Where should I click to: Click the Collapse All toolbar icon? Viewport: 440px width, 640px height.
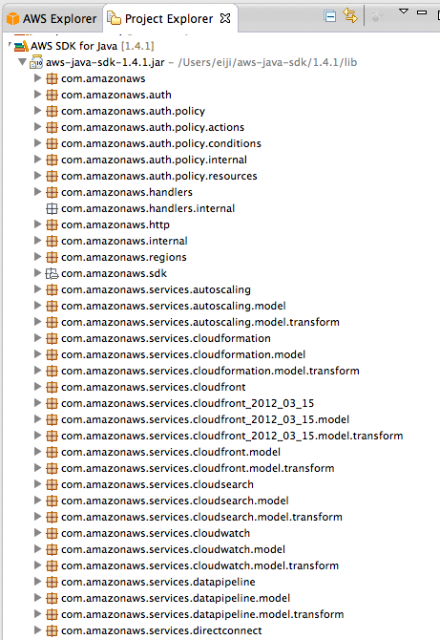pos(330,16)
